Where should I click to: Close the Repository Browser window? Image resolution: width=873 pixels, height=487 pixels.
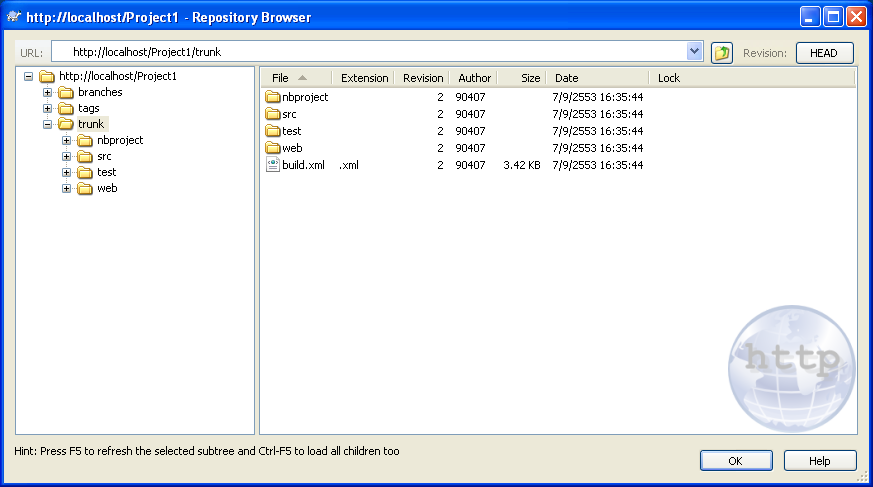(856, 17)
